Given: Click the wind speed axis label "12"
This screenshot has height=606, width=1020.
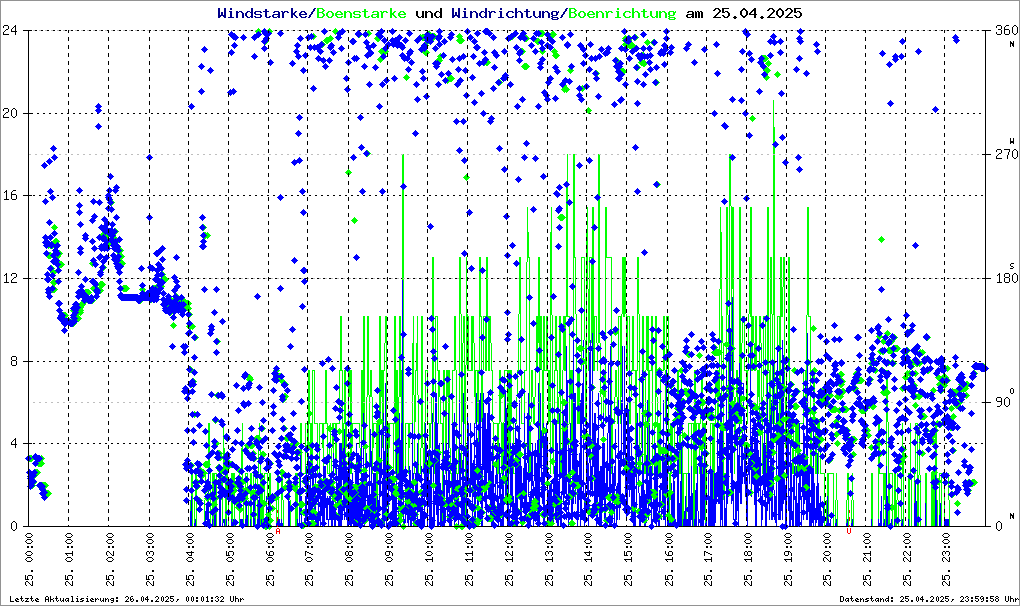Looking at the screenshot, I should [x=9, y=278].
